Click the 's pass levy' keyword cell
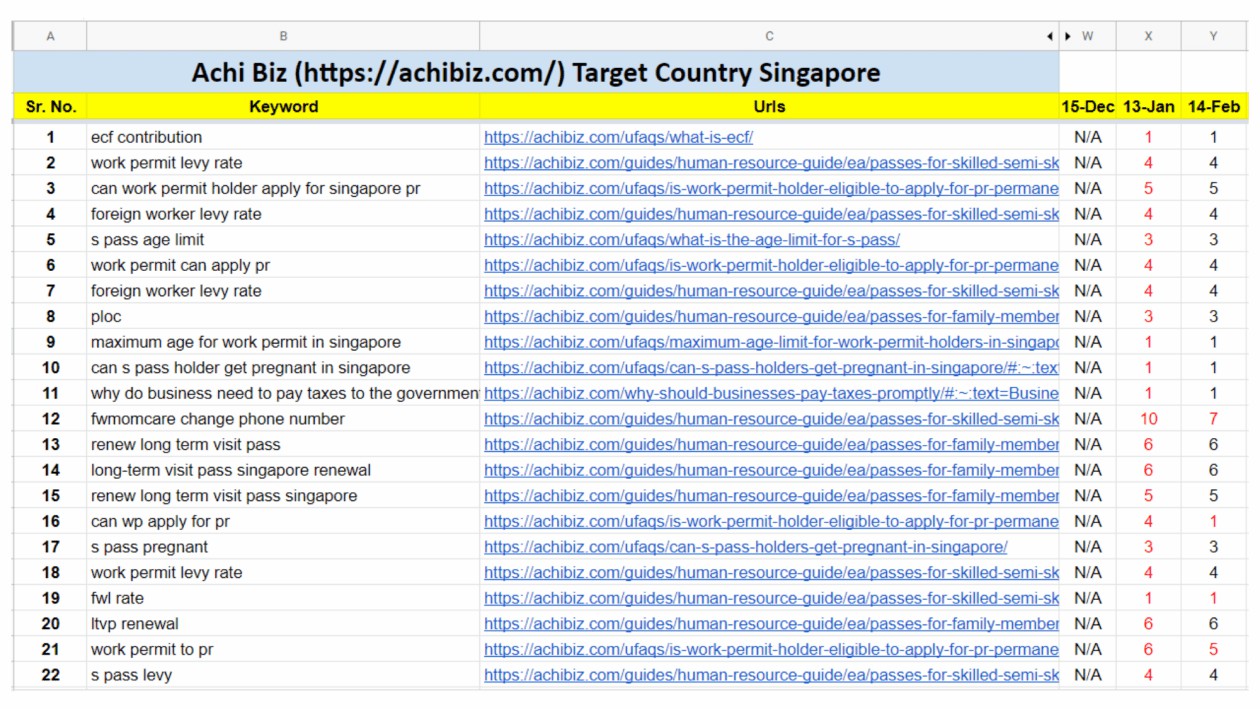 (x=131, y=675)
